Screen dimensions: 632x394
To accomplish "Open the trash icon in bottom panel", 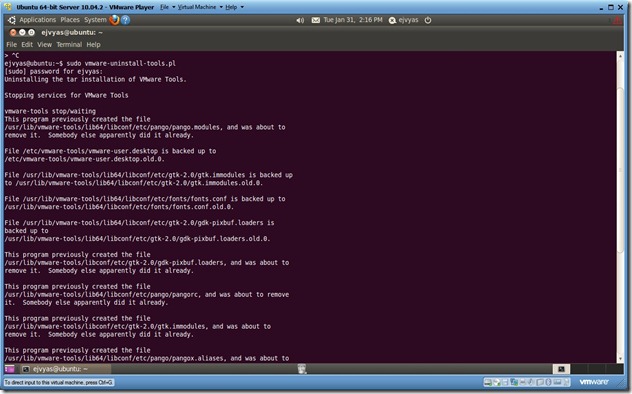I will click(302, 368).
